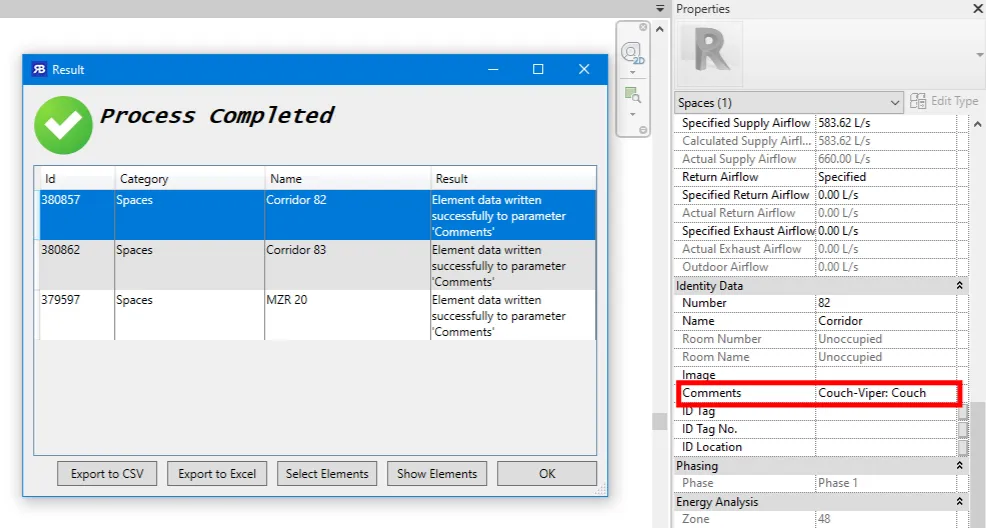The height and width of the screenshot is (528, 986).
Task: Click the Edit Type label
Action: (x=954, y=101)
